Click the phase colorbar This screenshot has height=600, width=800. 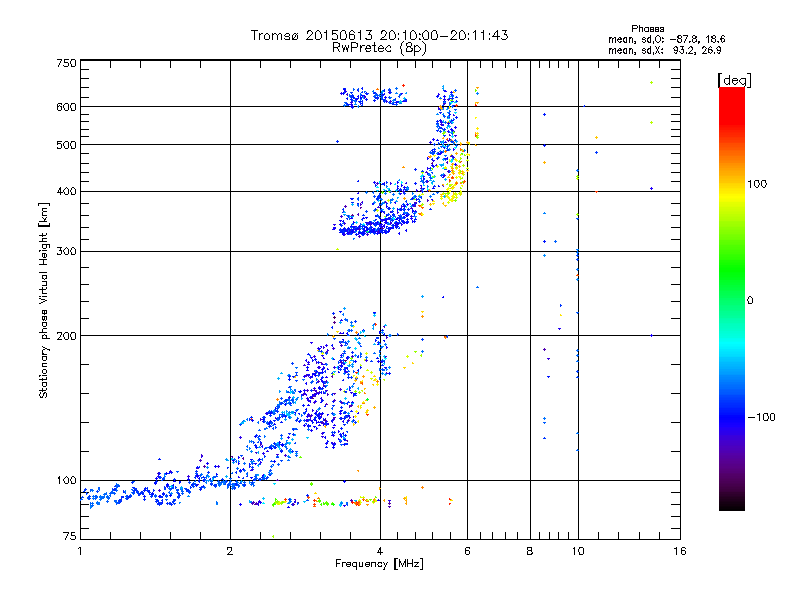pyautogui.click(x=732, y=298)
